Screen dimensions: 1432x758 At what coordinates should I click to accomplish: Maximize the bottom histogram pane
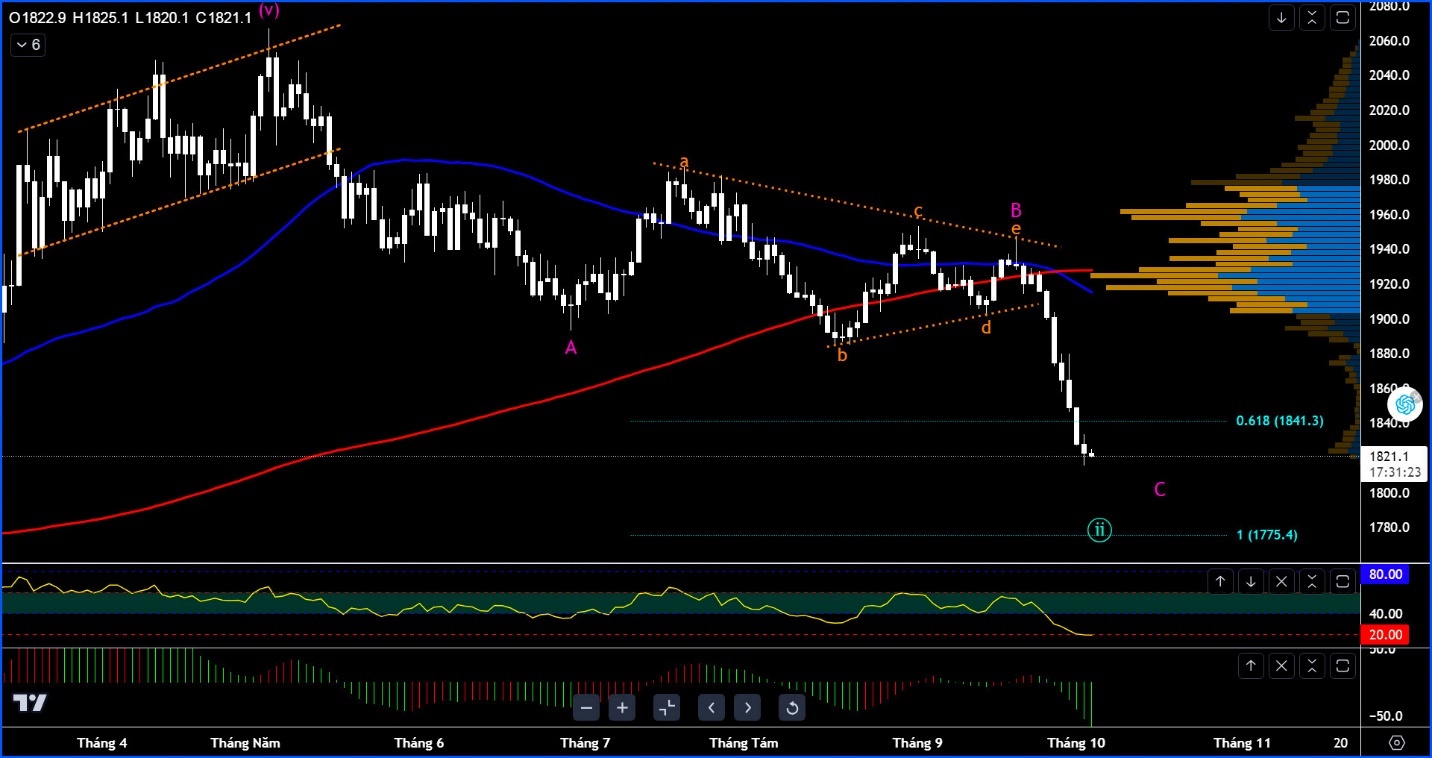pyautogui.click(x=1343, y=666)
